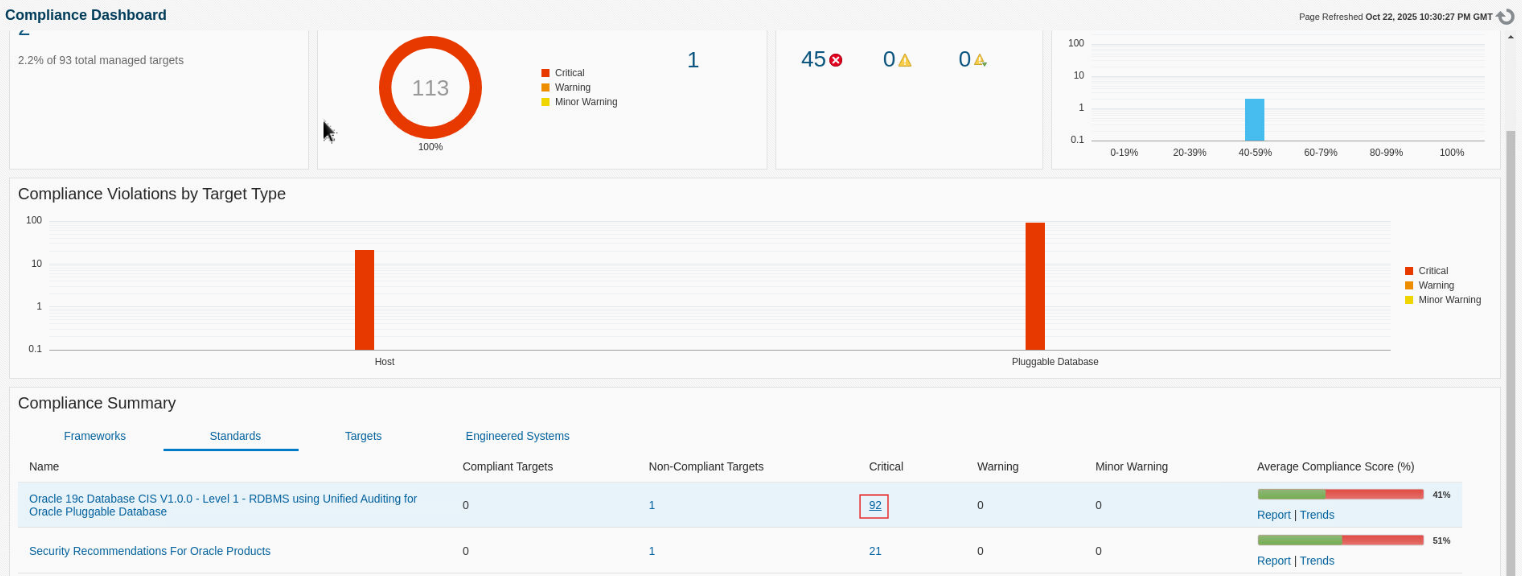Open Security Recommendations For Oracle Products link
1522x576 pixels.
[x=150, y=551]
